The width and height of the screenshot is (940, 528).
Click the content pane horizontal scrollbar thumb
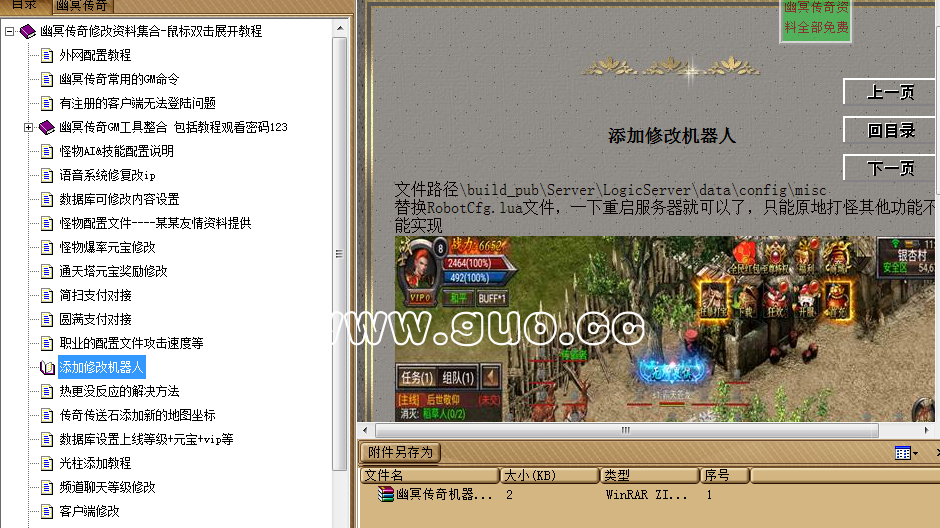coord(626,430)
